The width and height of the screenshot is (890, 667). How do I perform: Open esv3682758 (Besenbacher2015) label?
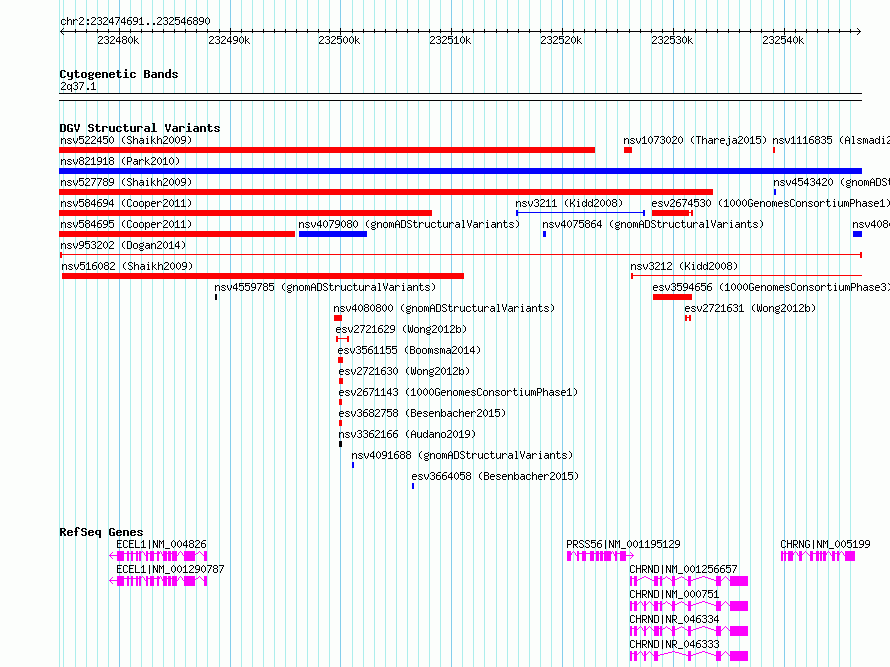422,413
